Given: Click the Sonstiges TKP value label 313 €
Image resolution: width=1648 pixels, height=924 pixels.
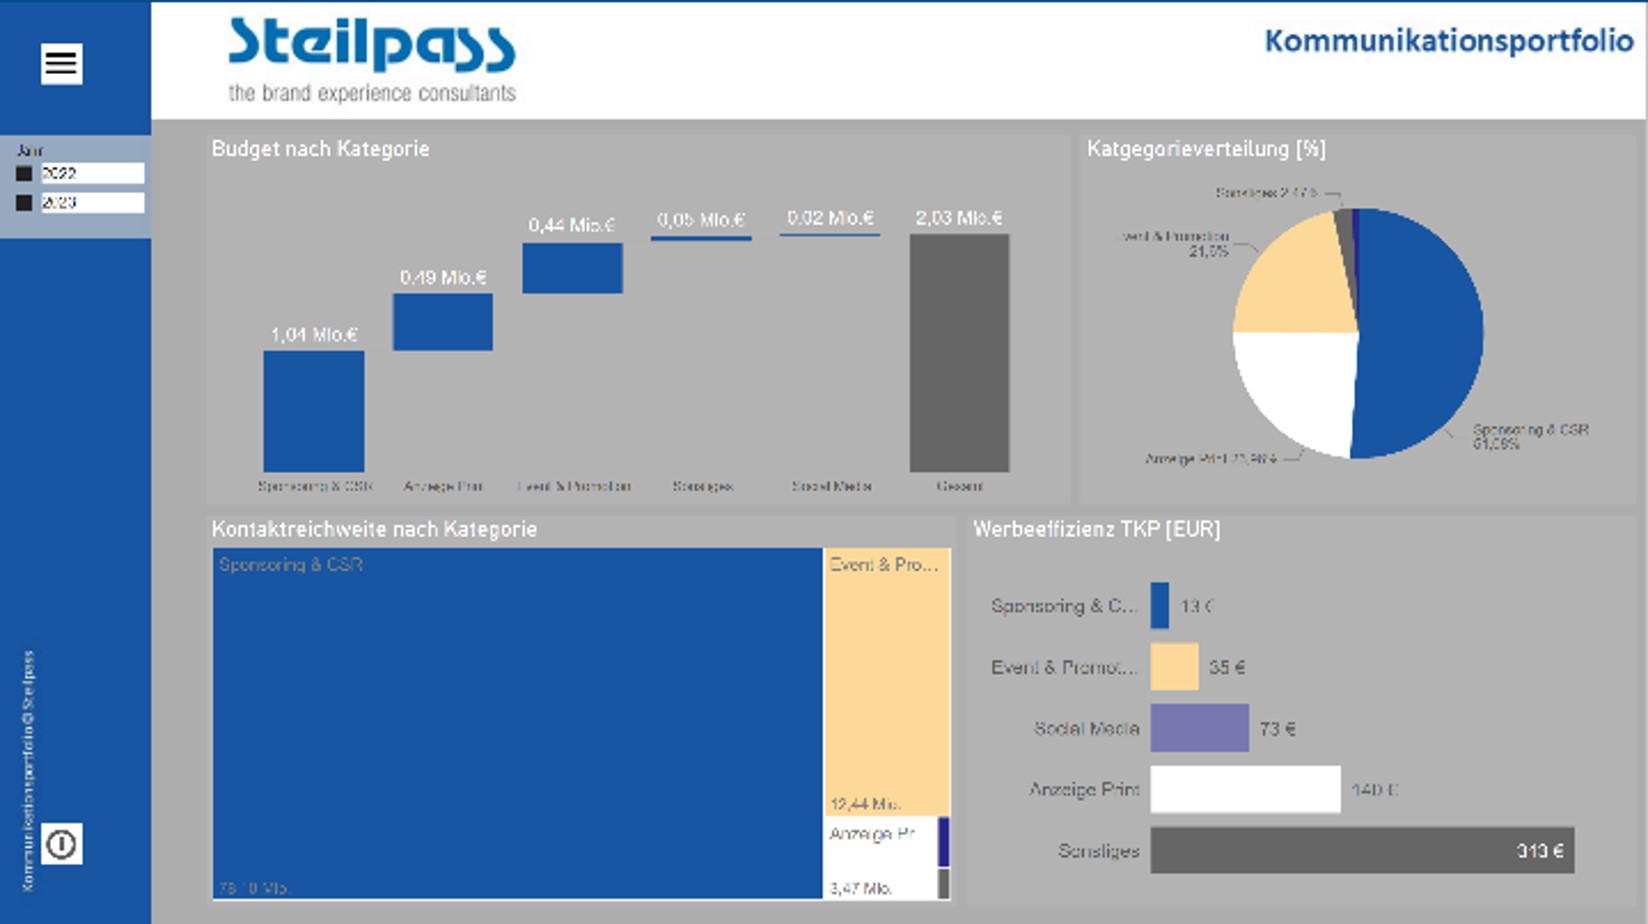Looking at the screenshot, I should (1543, 850).
